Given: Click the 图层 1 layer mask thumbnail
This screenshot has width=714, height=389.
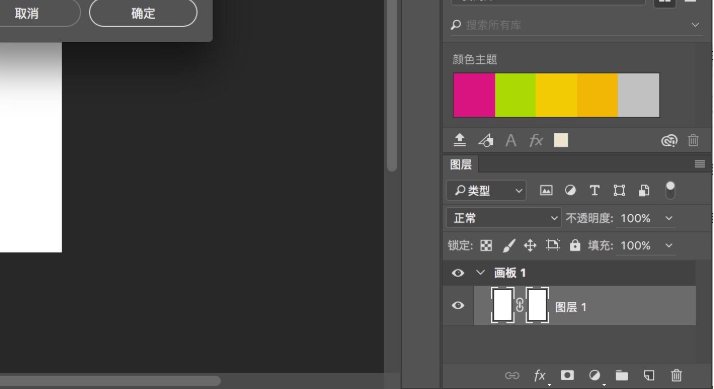Looking at the screenshot, I should [x=537, y=305].
